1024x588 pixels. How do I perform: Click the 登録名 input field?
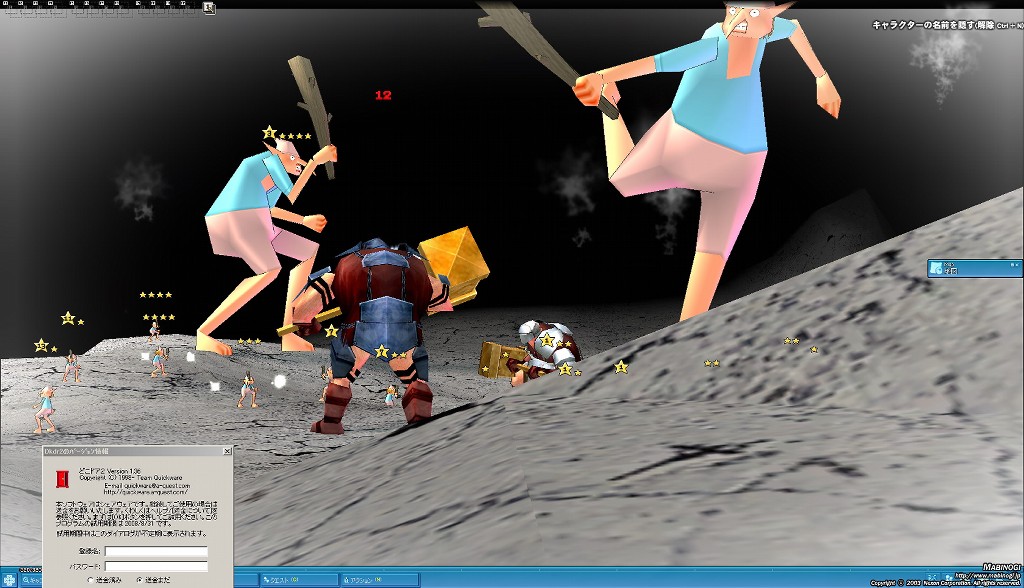(156, 551)
